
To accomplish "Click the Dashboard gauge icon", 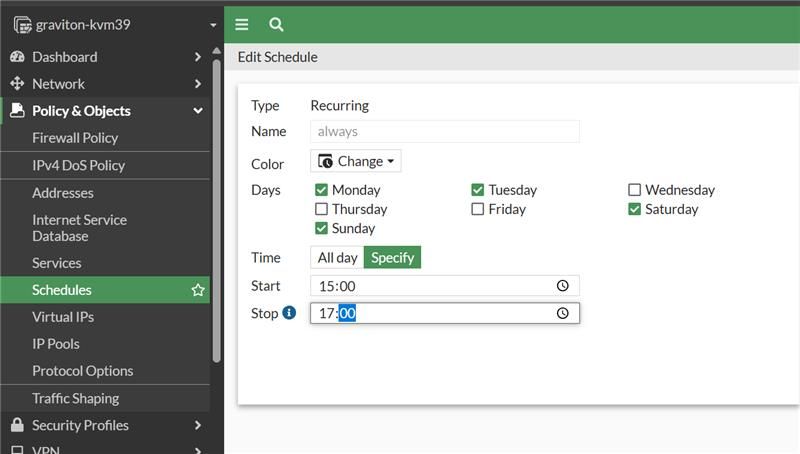I will pyautogui.click(x=17, y=57).
